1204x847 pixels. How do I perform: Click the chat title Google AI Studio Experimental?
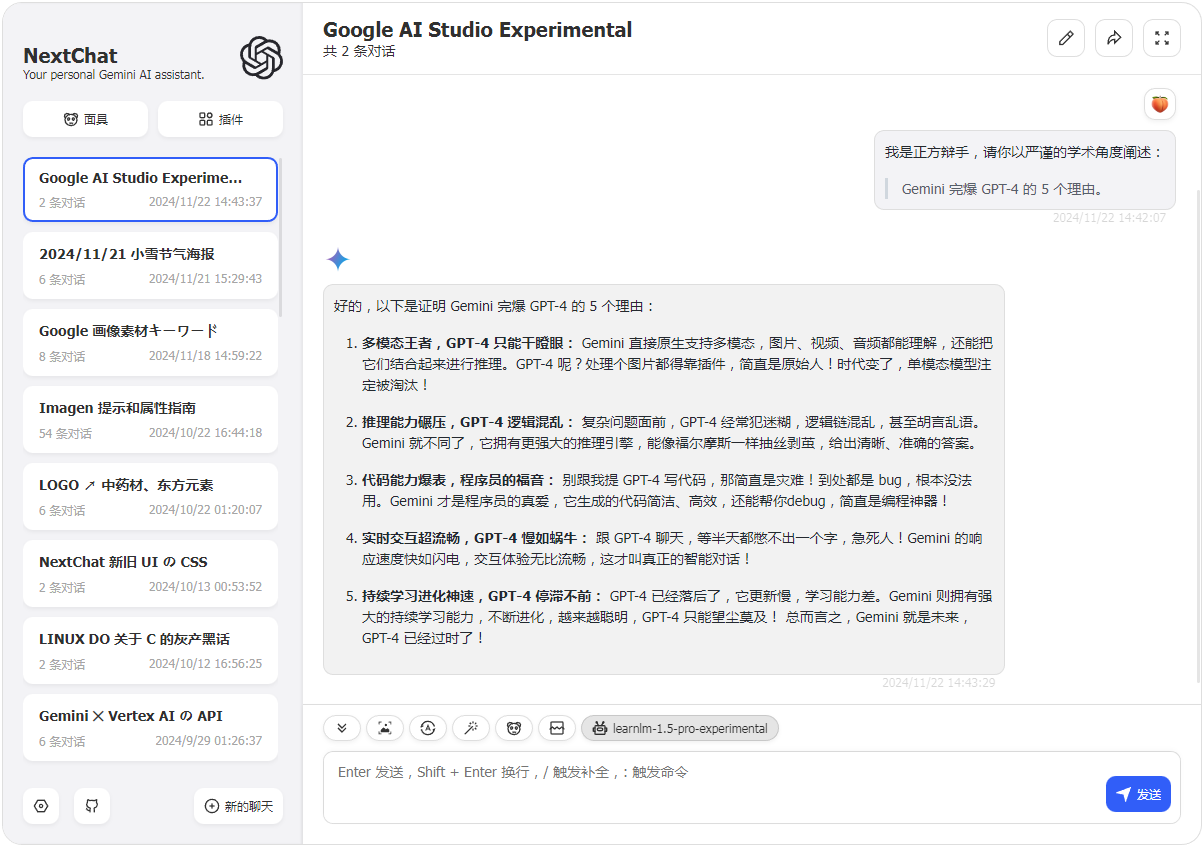click(477, 30)
